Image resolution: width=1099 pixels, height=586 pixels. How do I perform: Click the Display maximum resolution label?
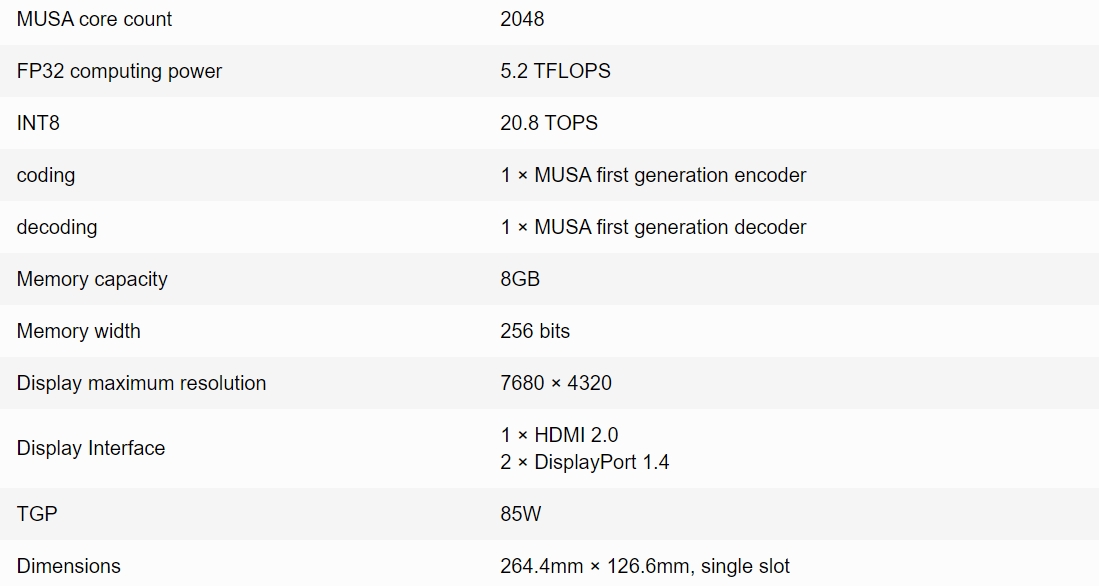click(x=141, y=383)
